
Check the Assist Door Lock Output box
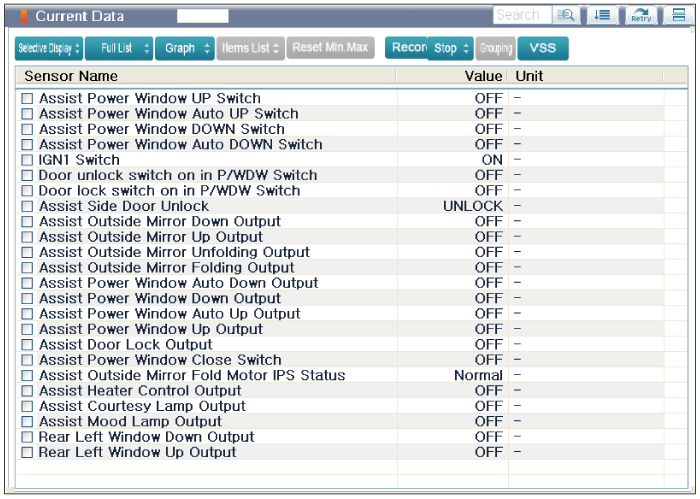(28, 345)
